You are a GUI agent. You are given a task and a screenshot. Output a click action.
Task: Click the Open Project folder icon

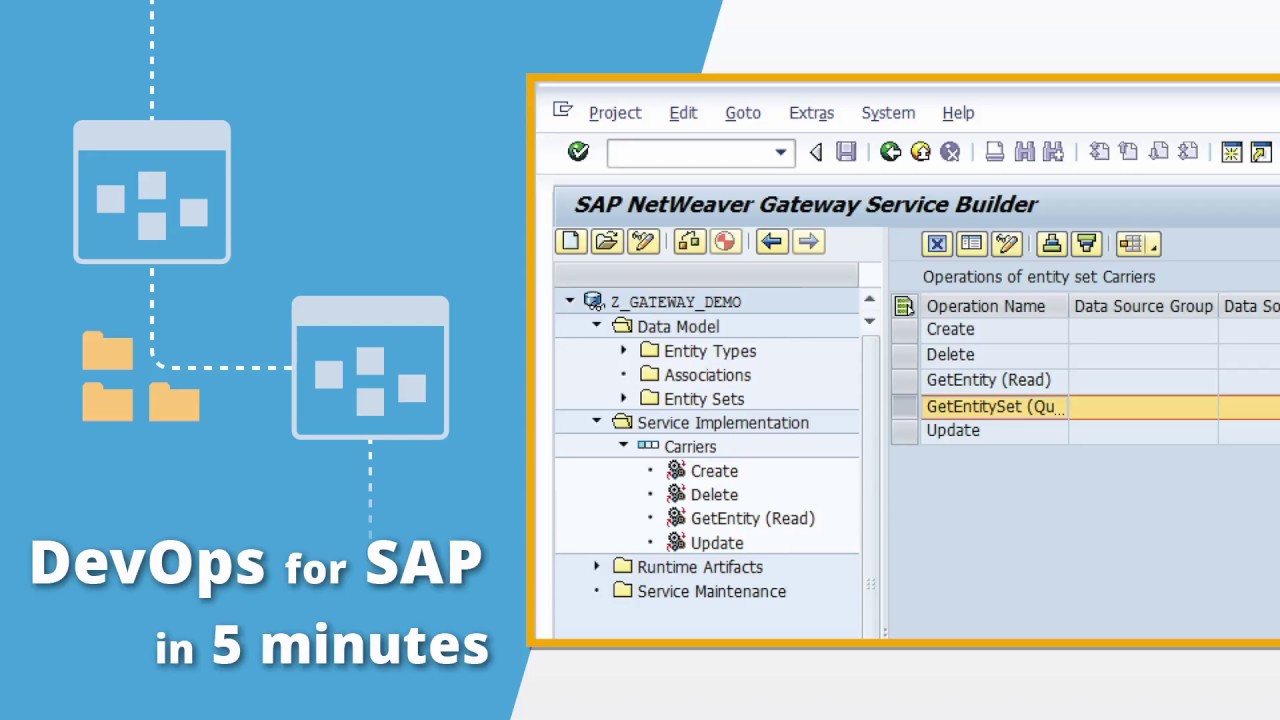click(606, 241)
